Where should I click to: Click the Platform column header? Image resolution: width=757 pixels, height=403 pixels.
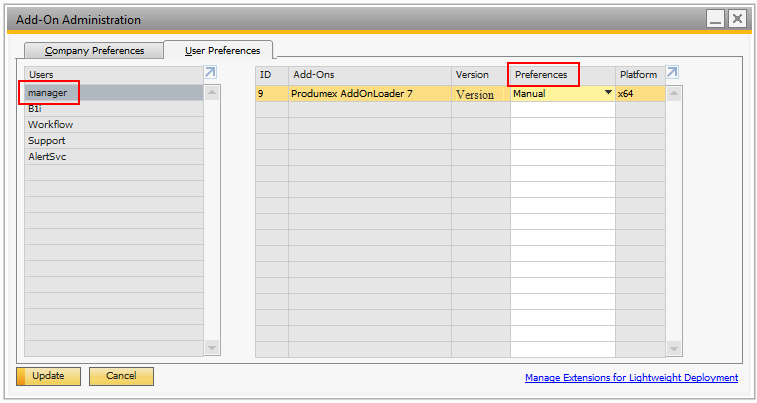click(x=638, y=75)
